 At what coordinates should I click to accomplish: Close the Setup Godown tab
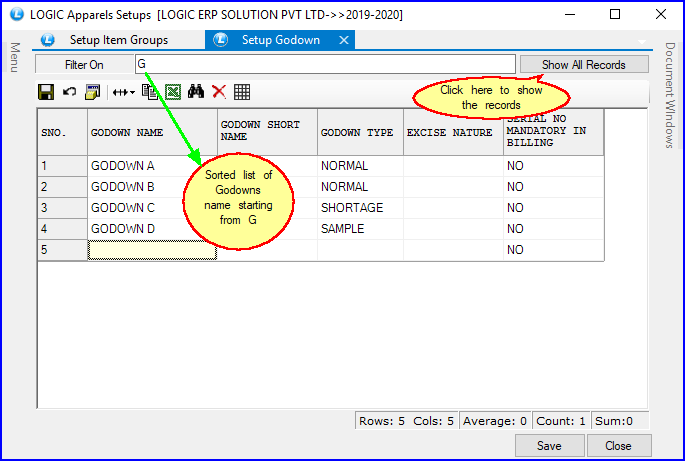(344, 40)
